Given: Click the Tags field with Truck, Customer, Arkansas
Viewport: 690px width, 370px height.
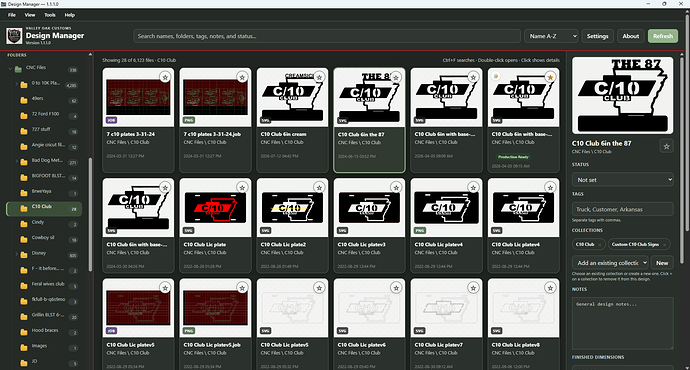Looking at the screenshot, I should (622, 209).
